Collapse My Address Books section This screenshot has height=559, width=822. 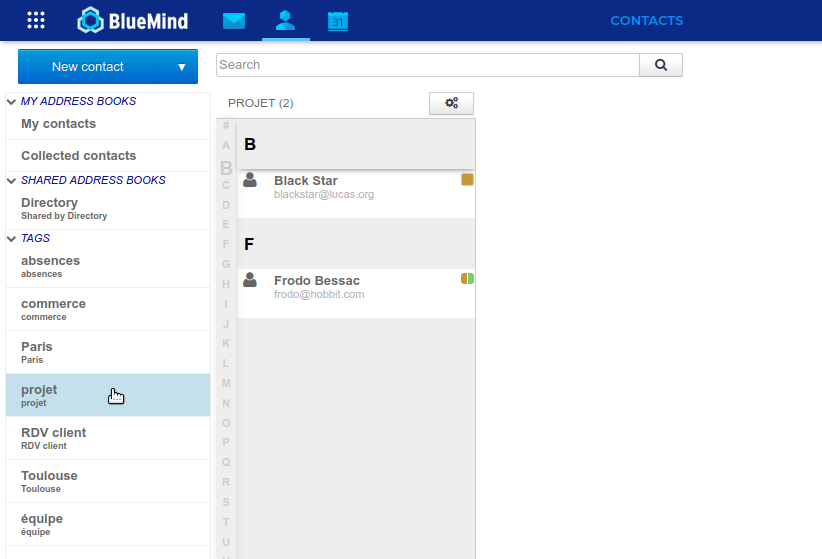pyautogui.click(x=12, y=102)
